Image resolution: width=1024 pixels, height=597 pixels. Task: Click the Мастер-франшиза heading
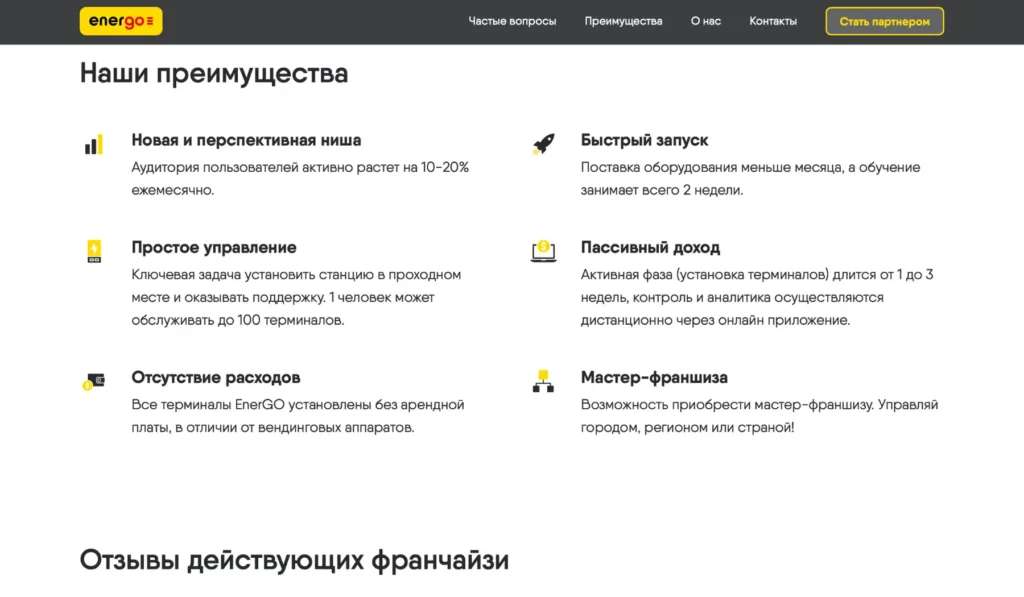[x=654, y=377]
